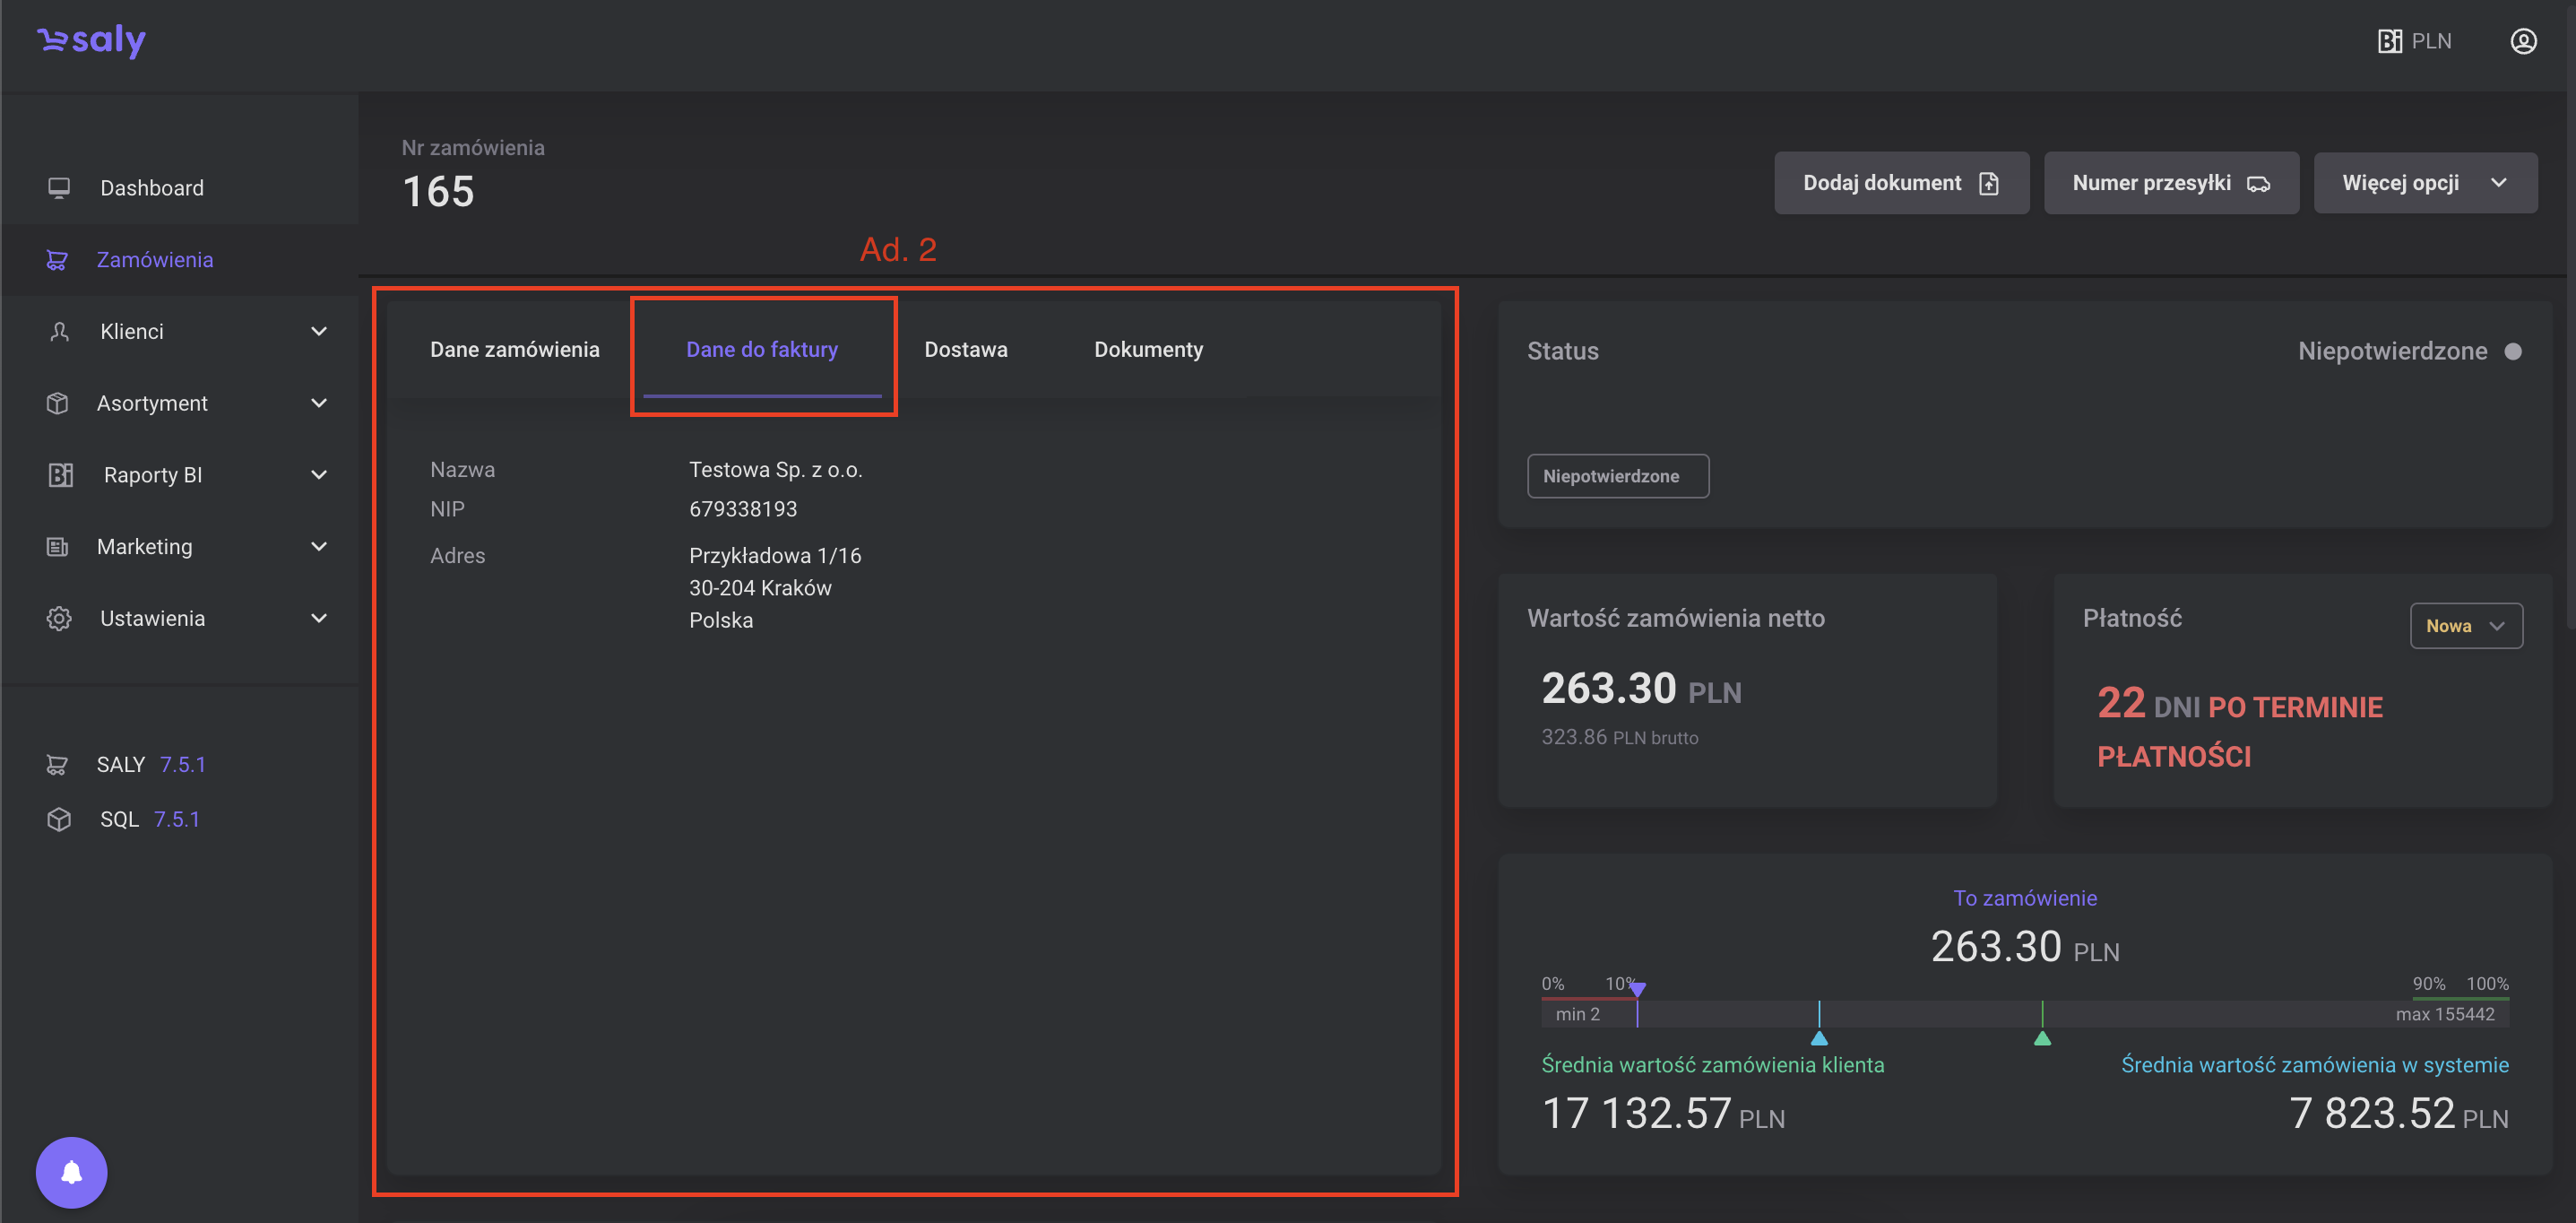Switch to the Dokumenty tab

1148,349
